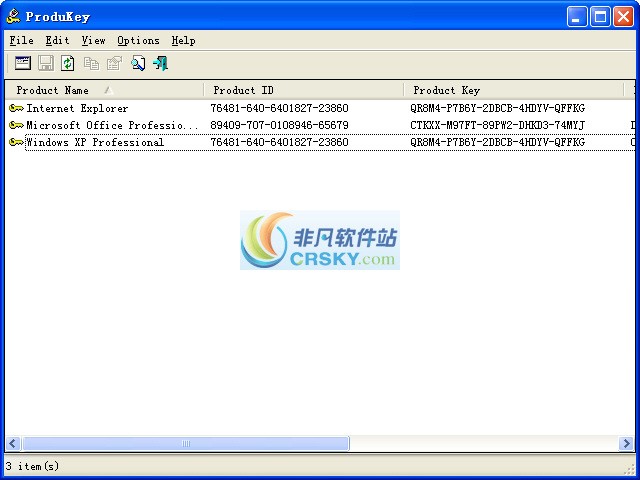Select the Internet Explorer row
The image size is (640, 480).
tap(320, 108)
